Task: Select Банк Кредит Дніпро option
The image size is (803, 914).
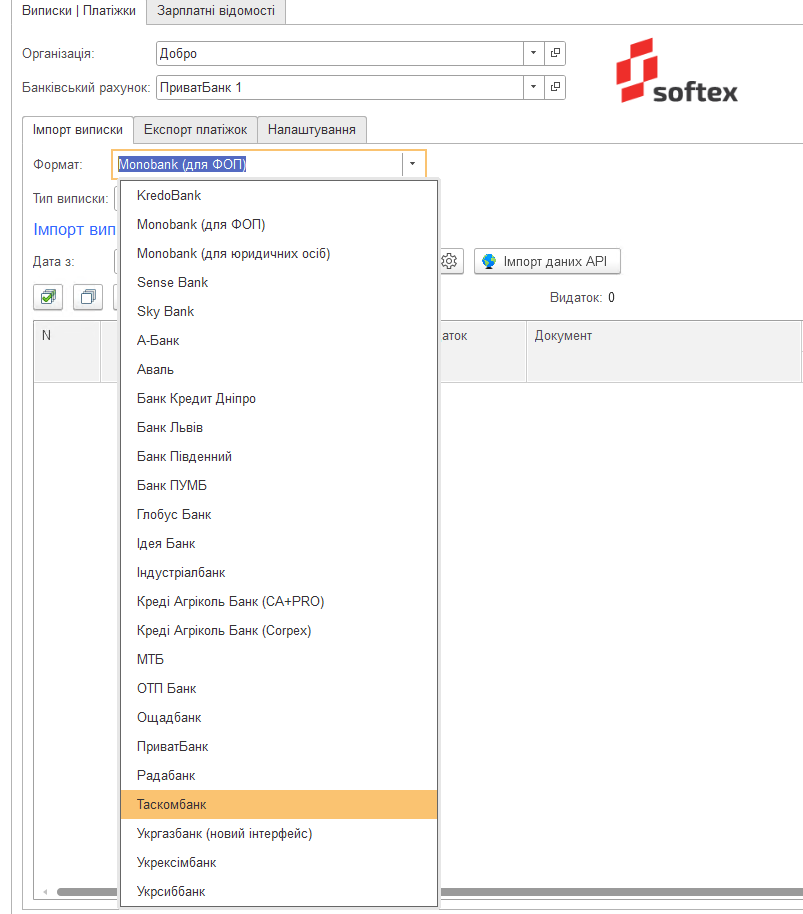Action: coord(279,399)
